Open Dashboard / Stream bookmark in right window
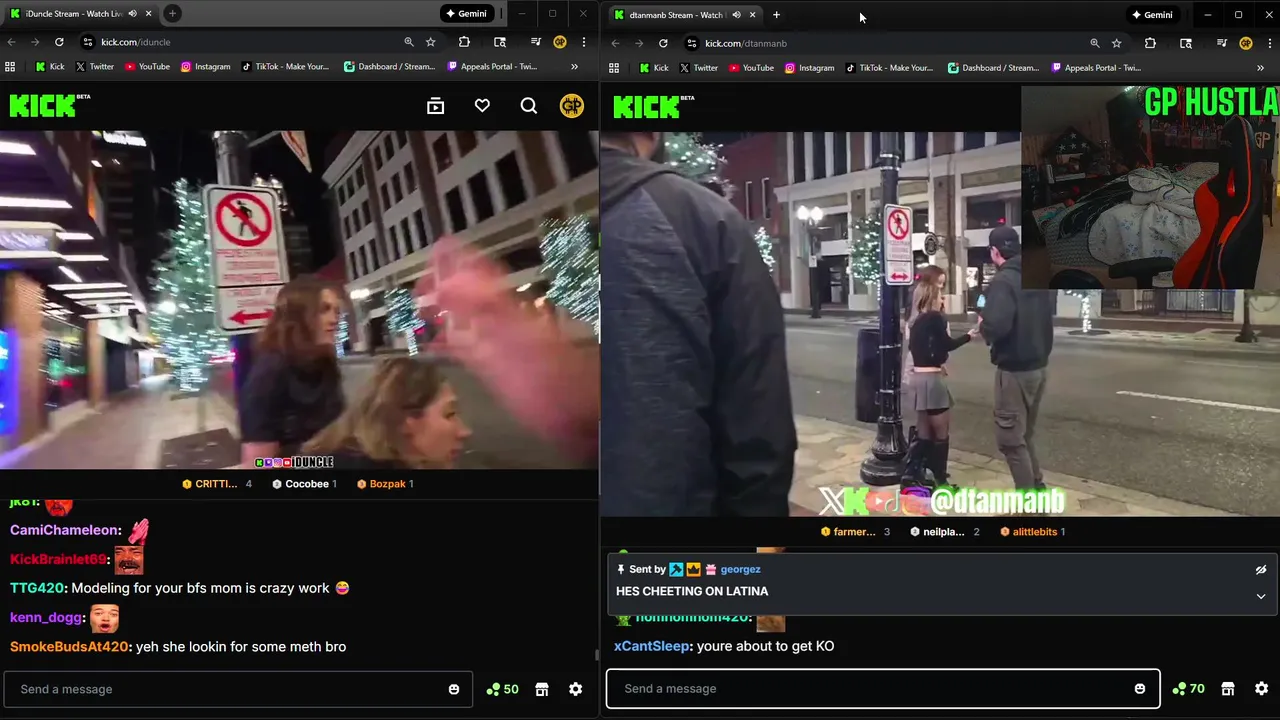This screenshot has width=1280, height=720. [x=993, y=68]
